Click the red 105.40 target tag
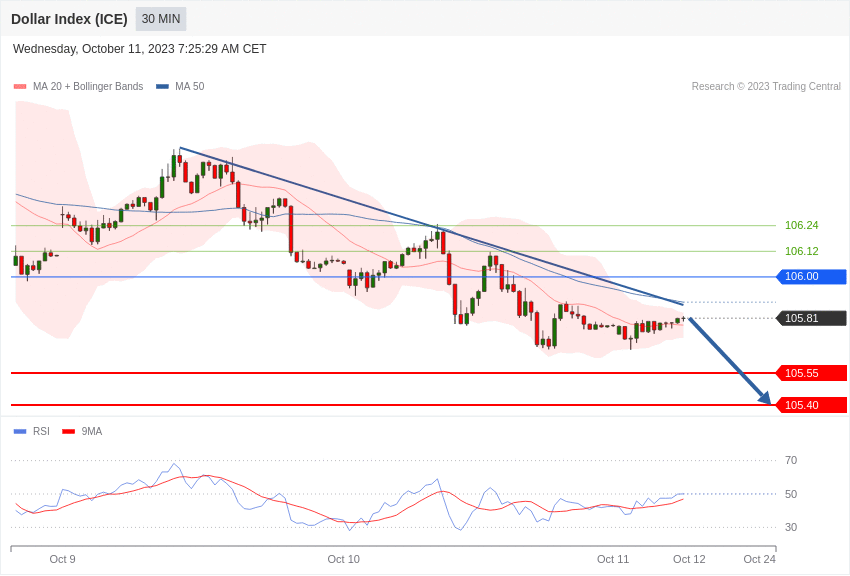 point(811,405)
